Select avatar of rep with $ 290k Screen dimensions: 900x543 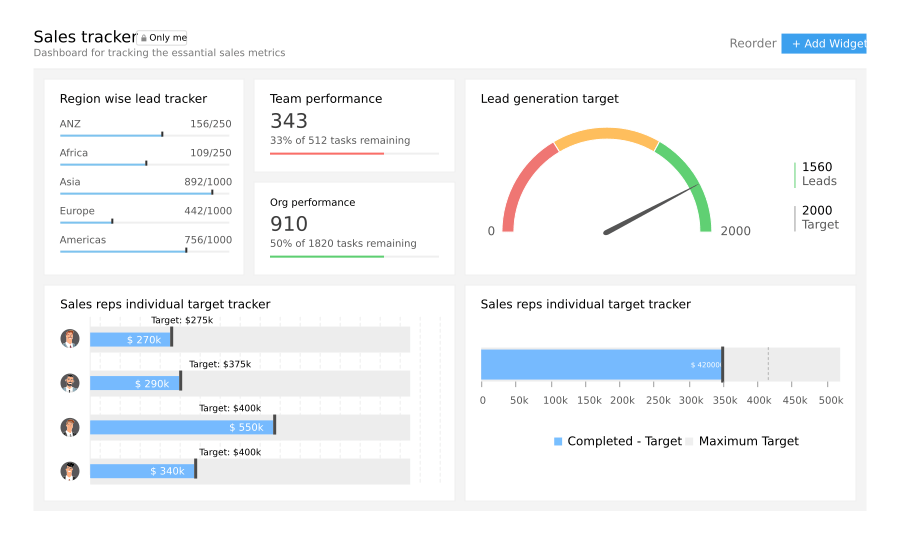70,383
